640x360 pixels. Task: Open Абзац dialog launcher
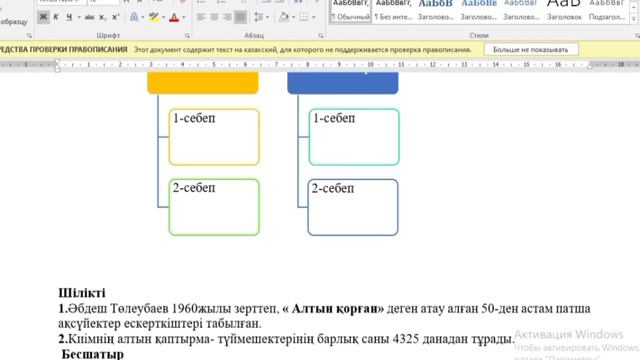320,36
